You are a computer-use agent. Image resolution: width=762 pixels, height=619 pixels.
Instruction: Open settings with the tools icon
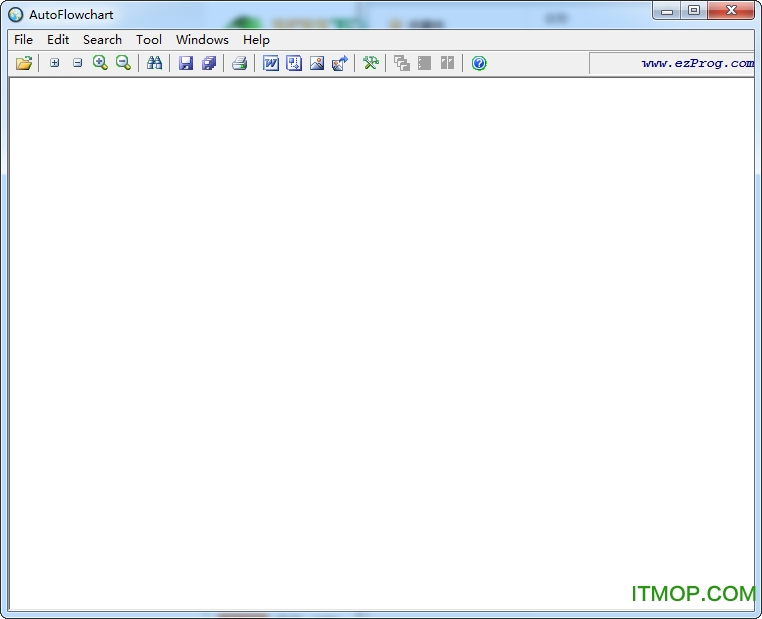point(370,63)
